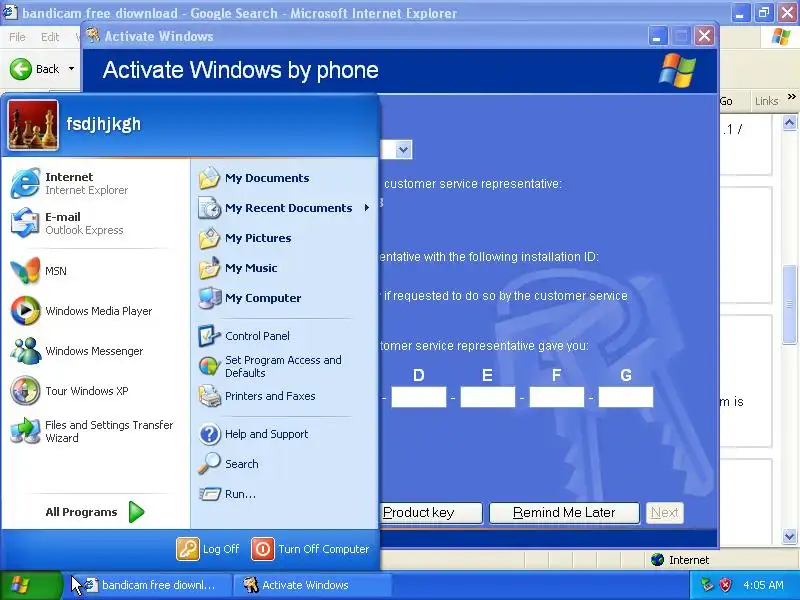Click the 4:05 AM clock in the tray

coord(763,585)
